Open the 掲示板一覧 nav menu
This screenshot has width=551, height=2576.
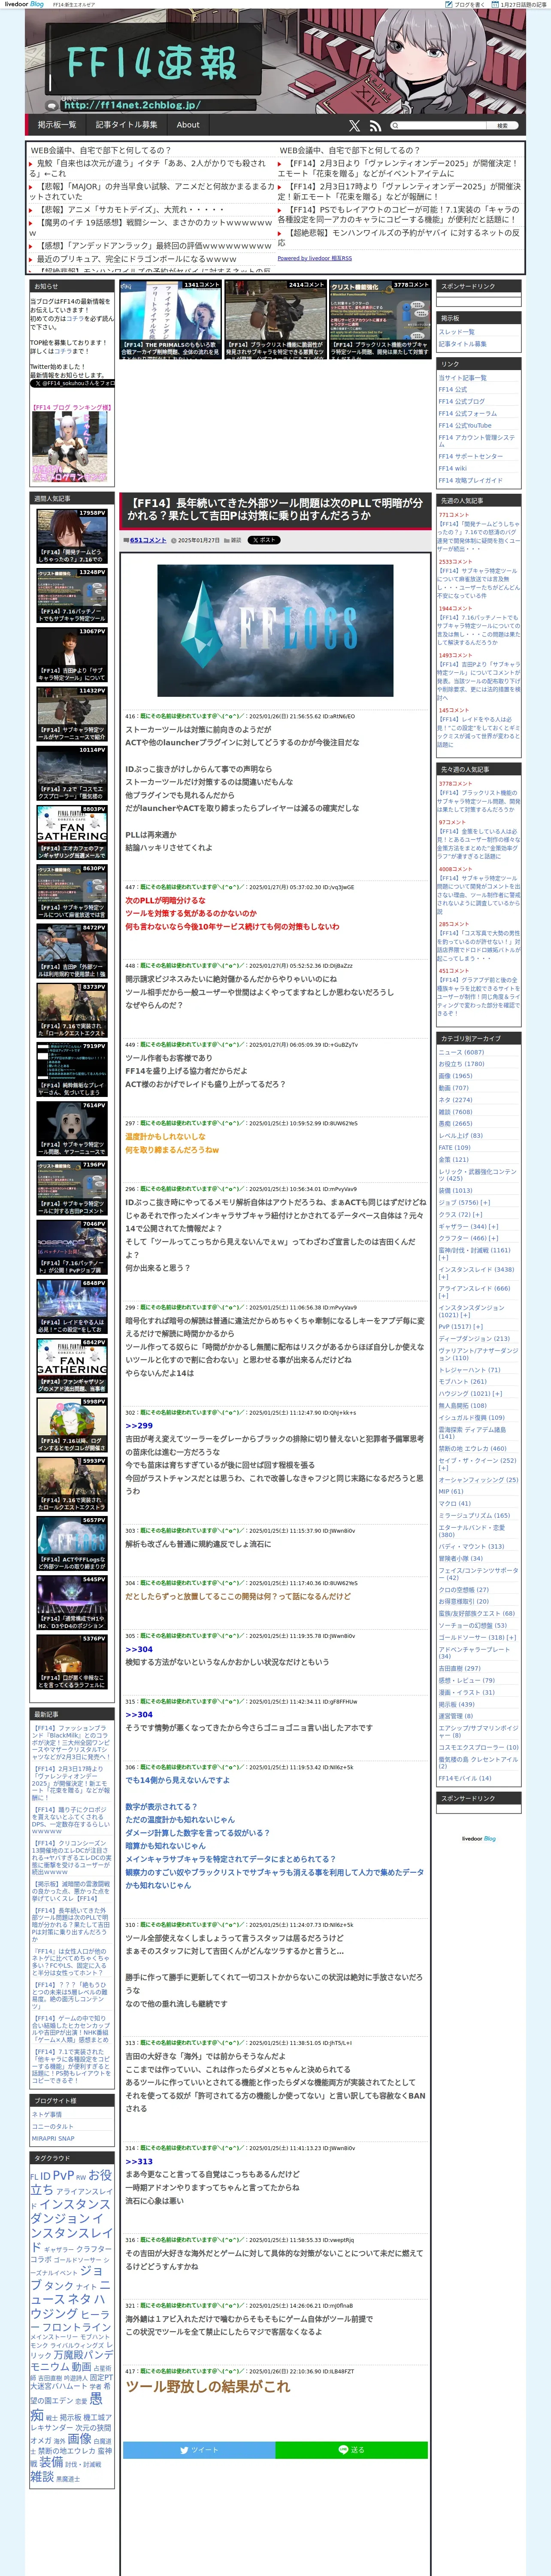click(x=57, y=125)
